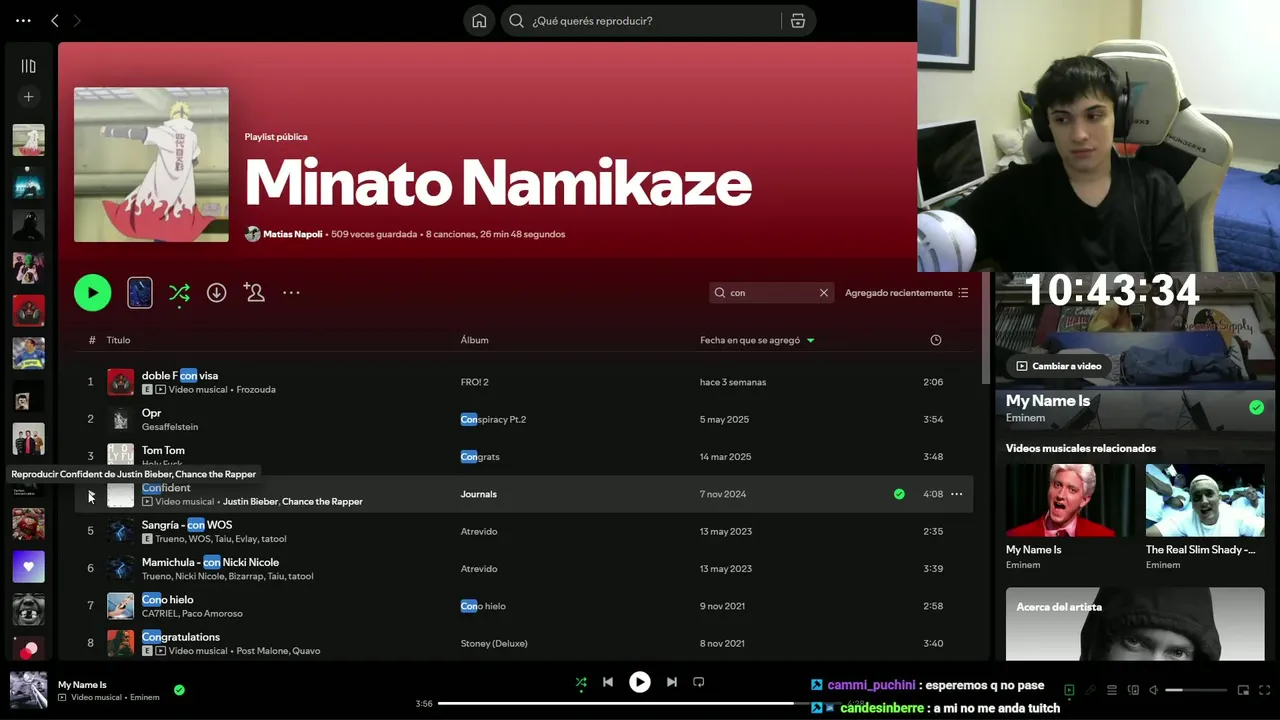Screen dimensions: 1280x720
Task: Skip to the next track
Action: coord(672,682)
